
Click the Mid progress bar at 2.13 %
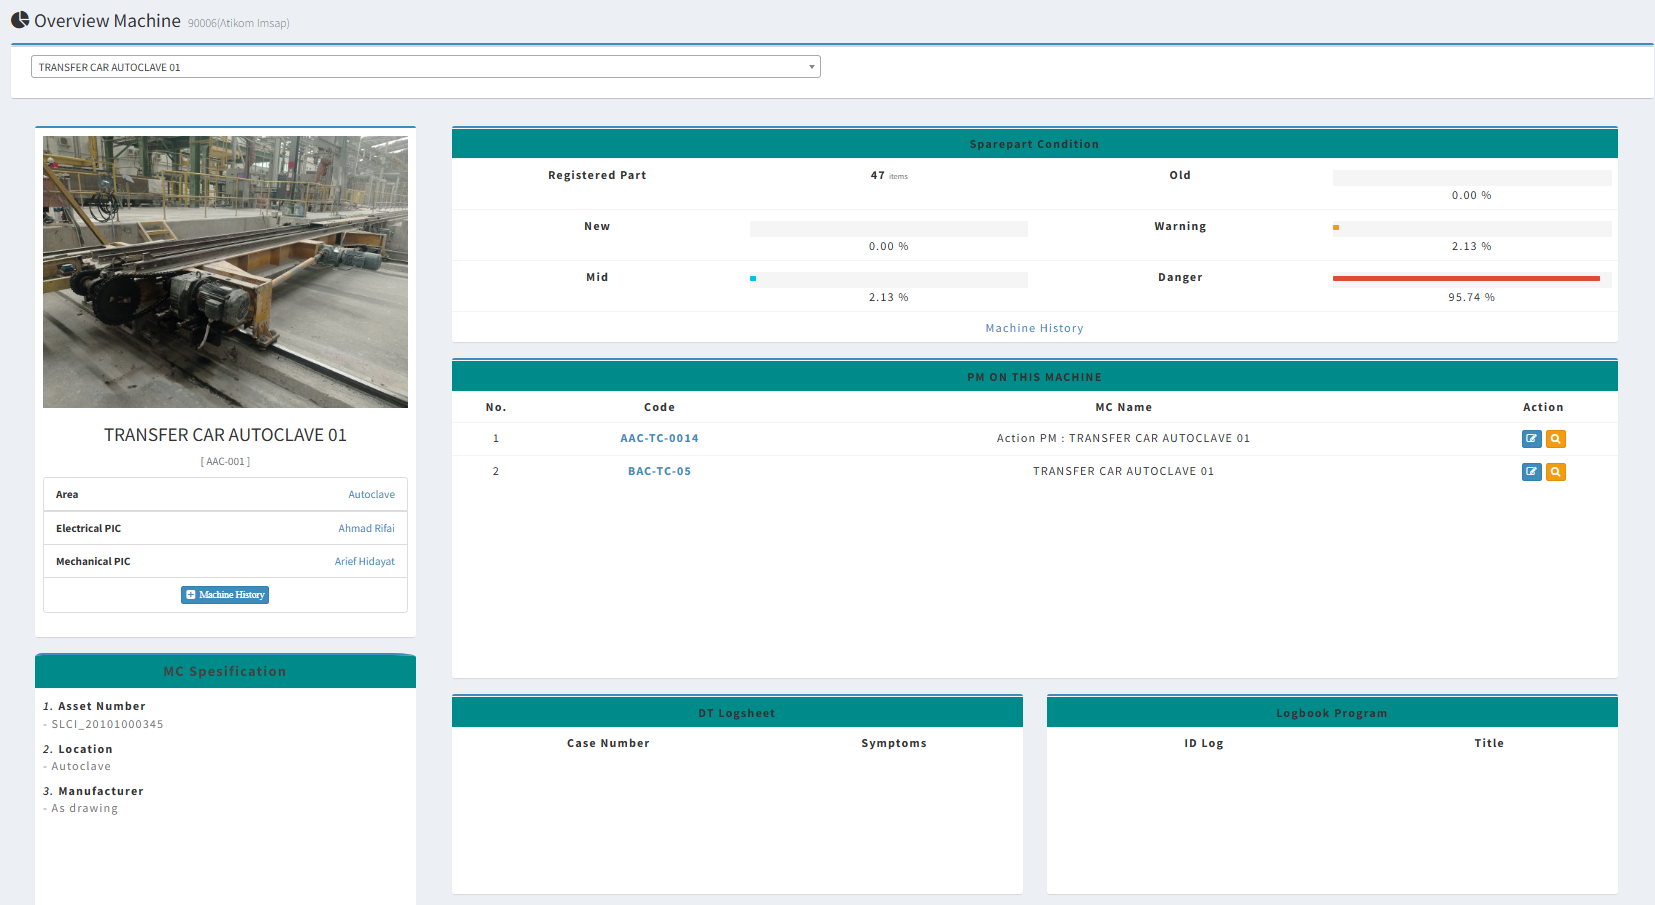(888, 279)
